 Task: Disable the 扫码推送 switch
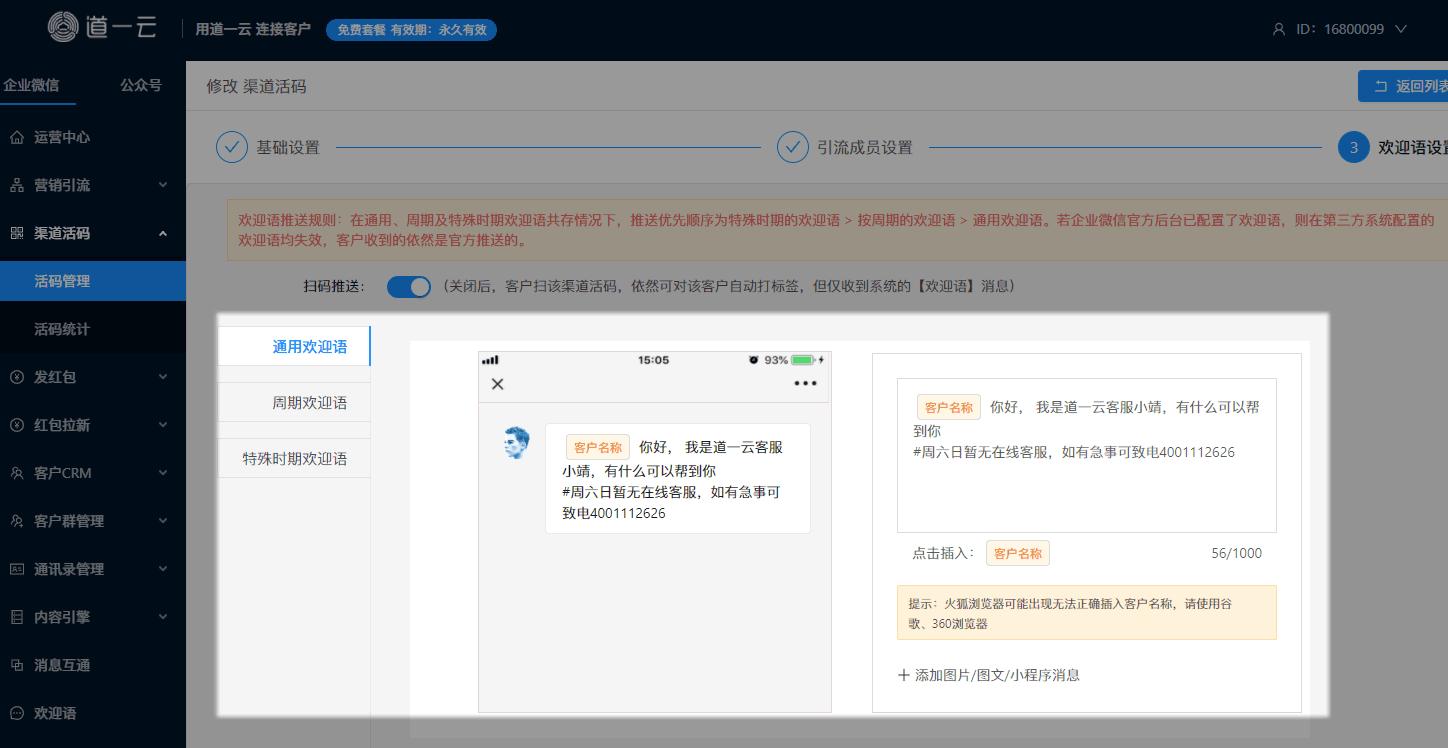click(x=409, y=287)
